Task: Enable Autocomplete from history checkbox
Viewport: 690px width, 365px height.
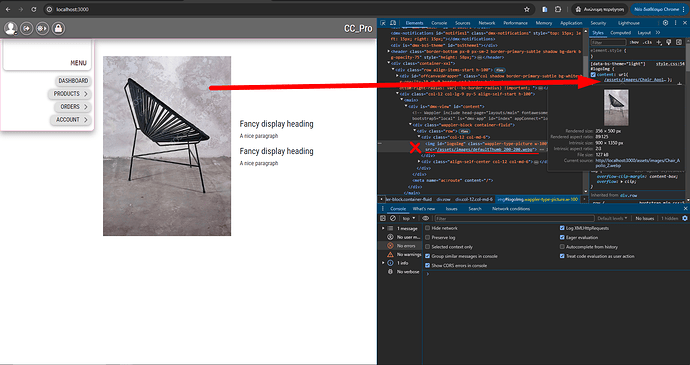Action: pos(562,247)
